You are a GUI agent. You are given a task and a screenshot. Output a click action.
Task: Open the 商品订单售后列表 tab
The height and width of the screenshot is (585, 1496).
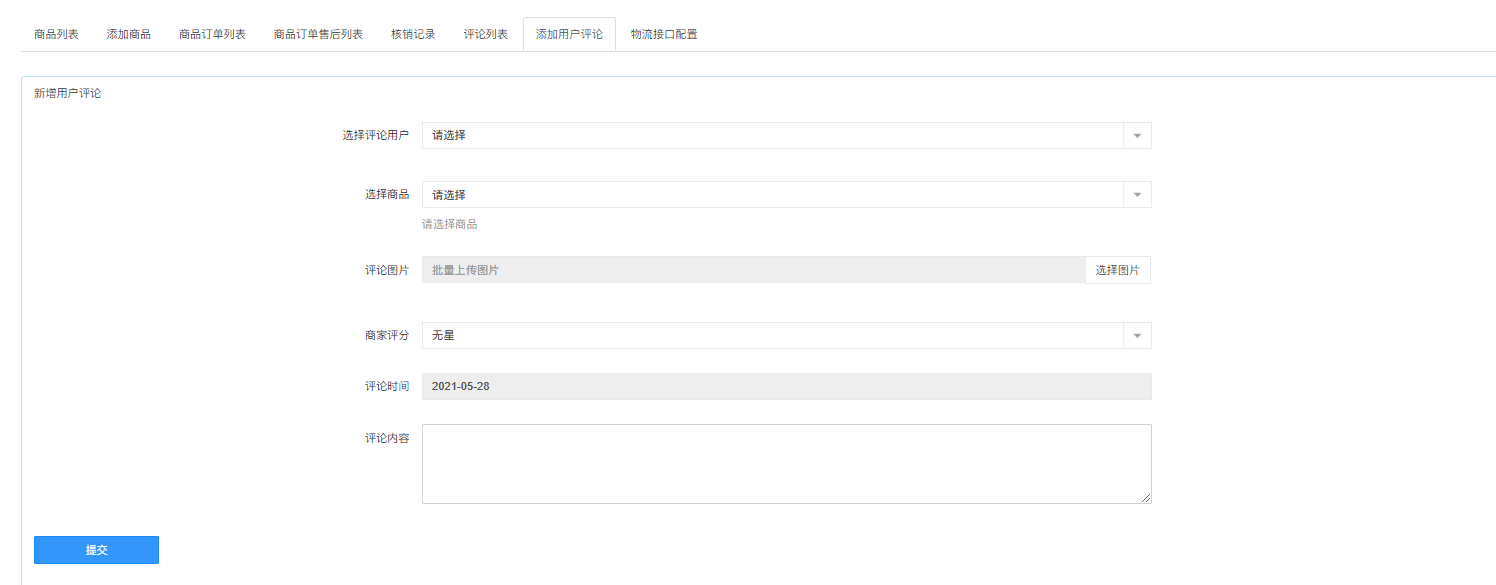pos(318,34)
